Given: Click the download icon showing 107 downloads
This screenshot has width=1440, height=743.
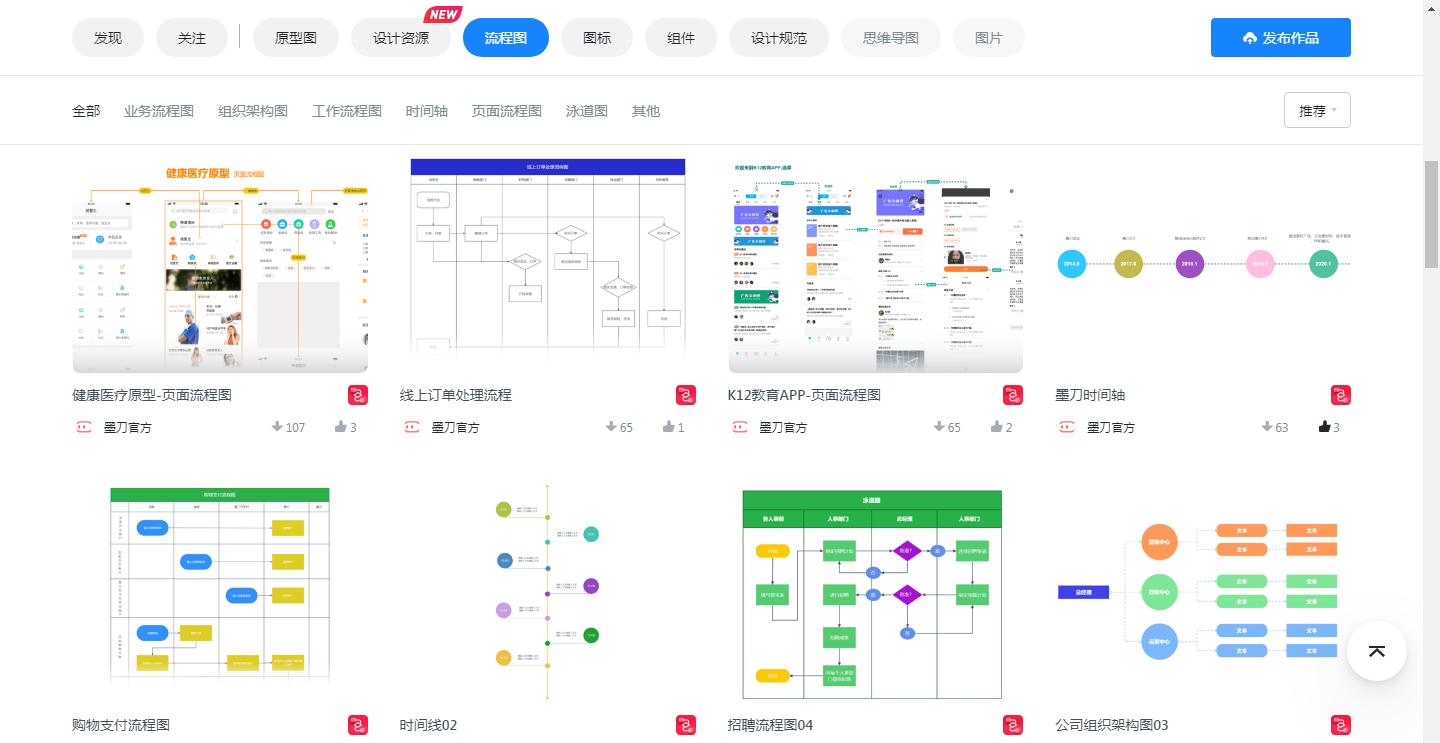Looking at the screenshot, I should (x=276, y=427).
